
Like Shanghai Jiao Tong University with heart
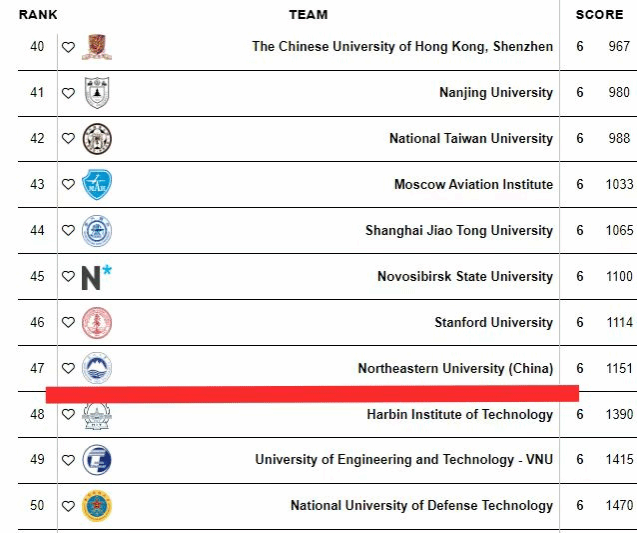pyautogui.click(x=68, y=231)
